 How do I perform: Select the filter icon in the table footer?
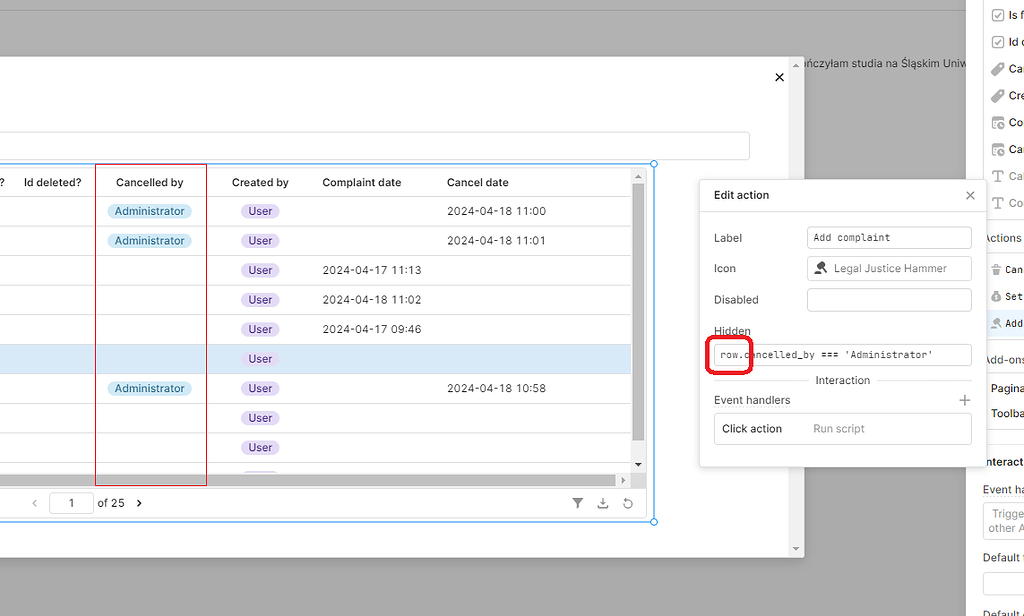click(578, 503)
